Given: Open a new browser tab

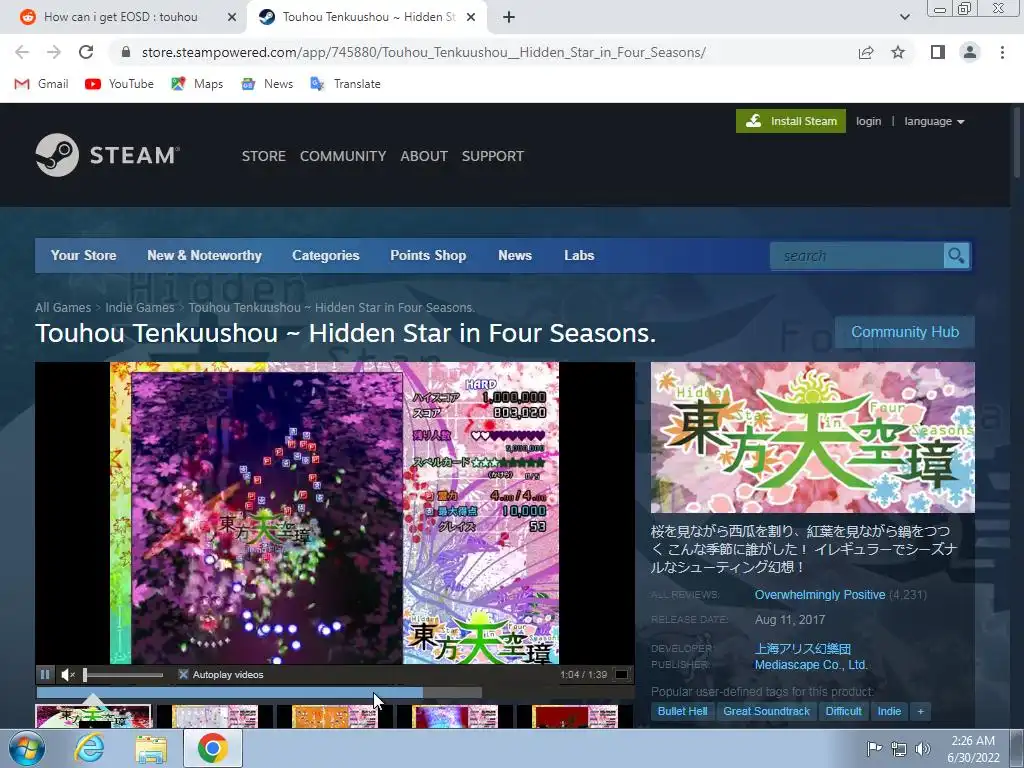Looking at the screenshot, I should [x=509, y=17].
